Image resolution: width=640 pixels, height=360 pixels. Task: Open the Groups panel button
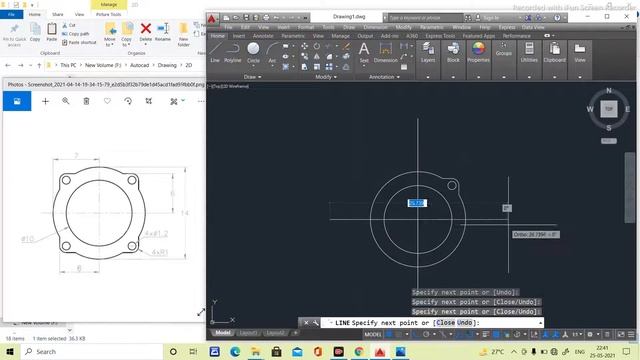click(x=504, y=49)
